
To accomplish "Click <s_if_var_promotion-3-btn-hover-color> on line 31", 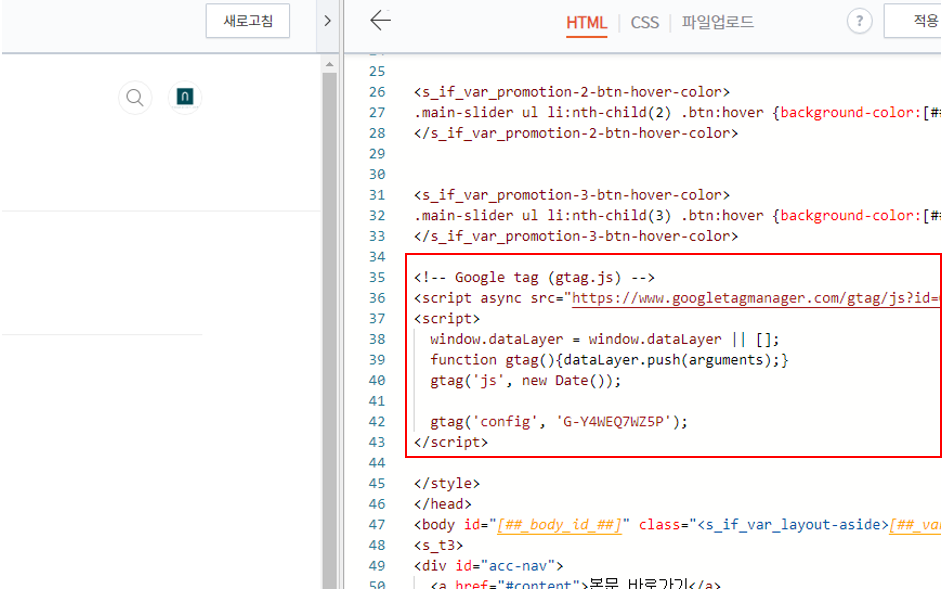I will (571, 195).
